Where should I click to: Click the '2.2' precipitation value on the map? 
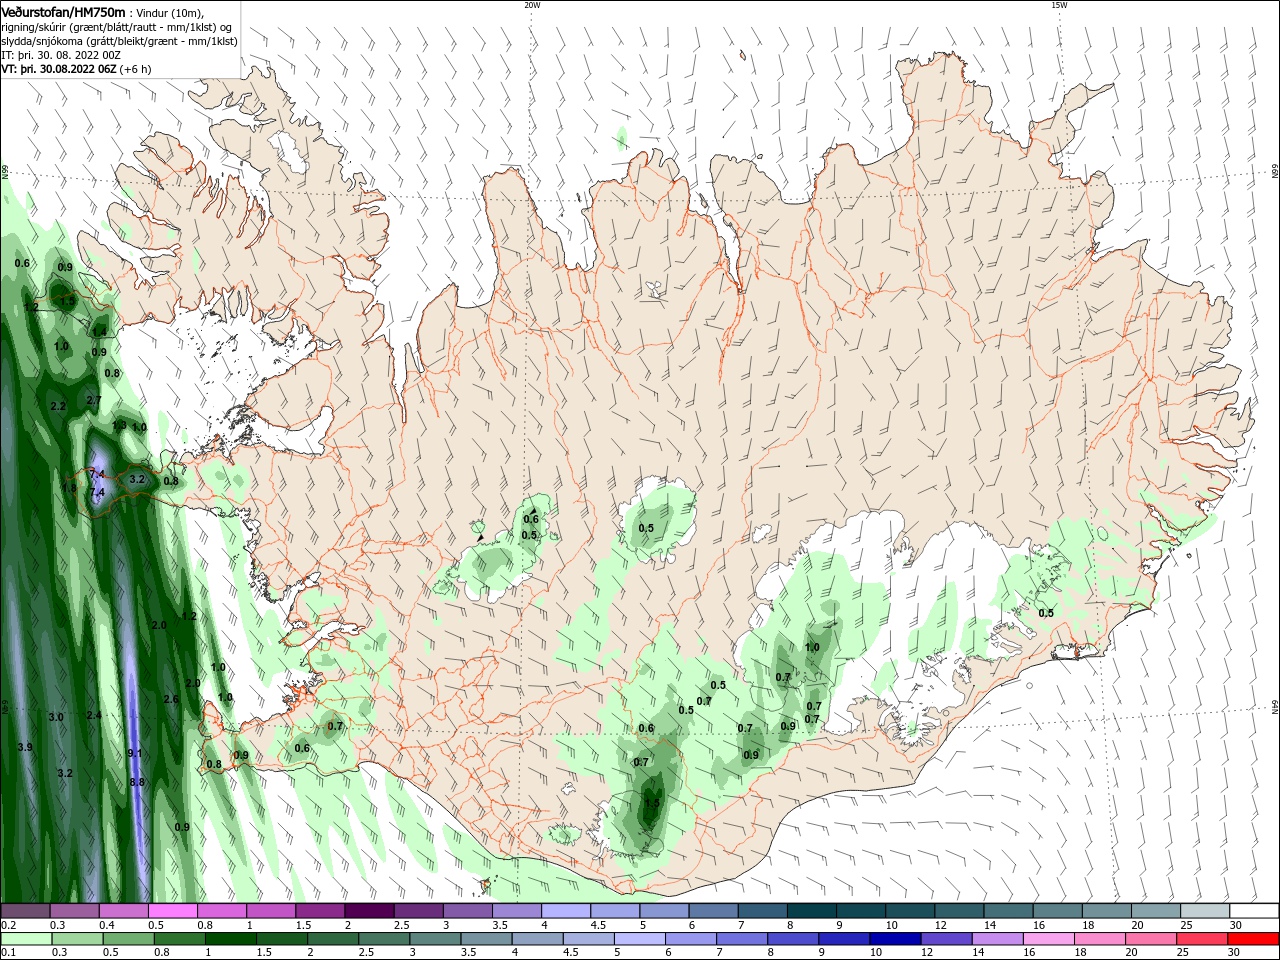coord(58,406)
